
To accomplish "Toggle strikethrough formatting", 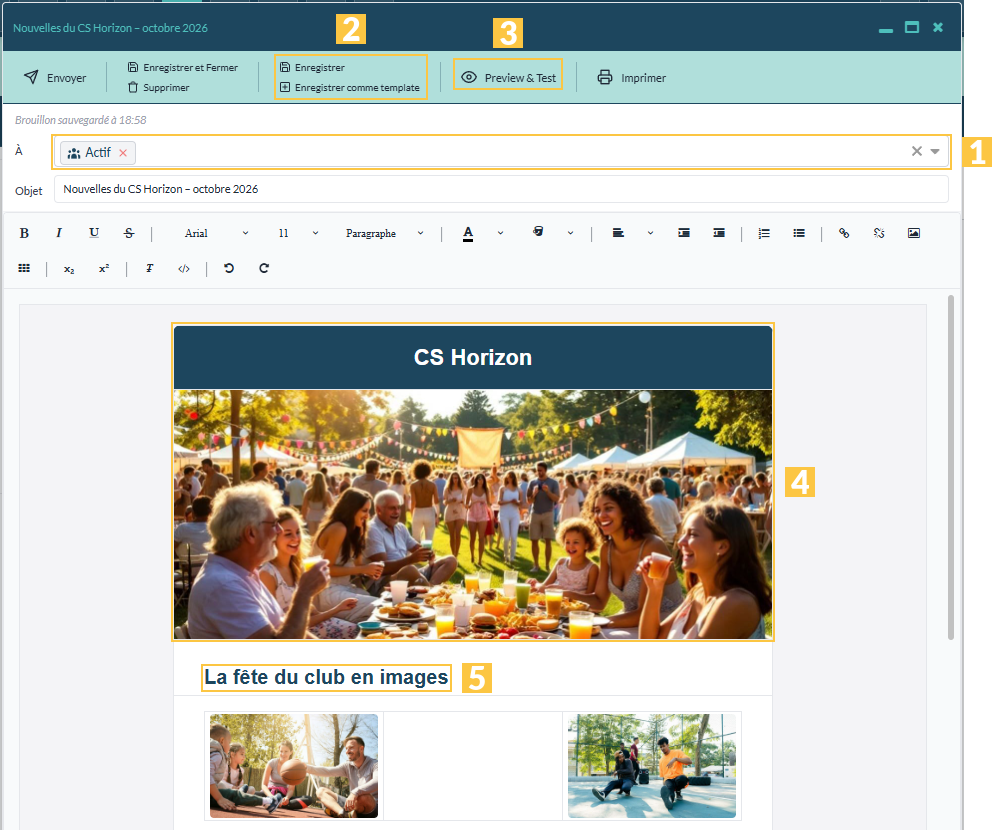I will point(129,233).
